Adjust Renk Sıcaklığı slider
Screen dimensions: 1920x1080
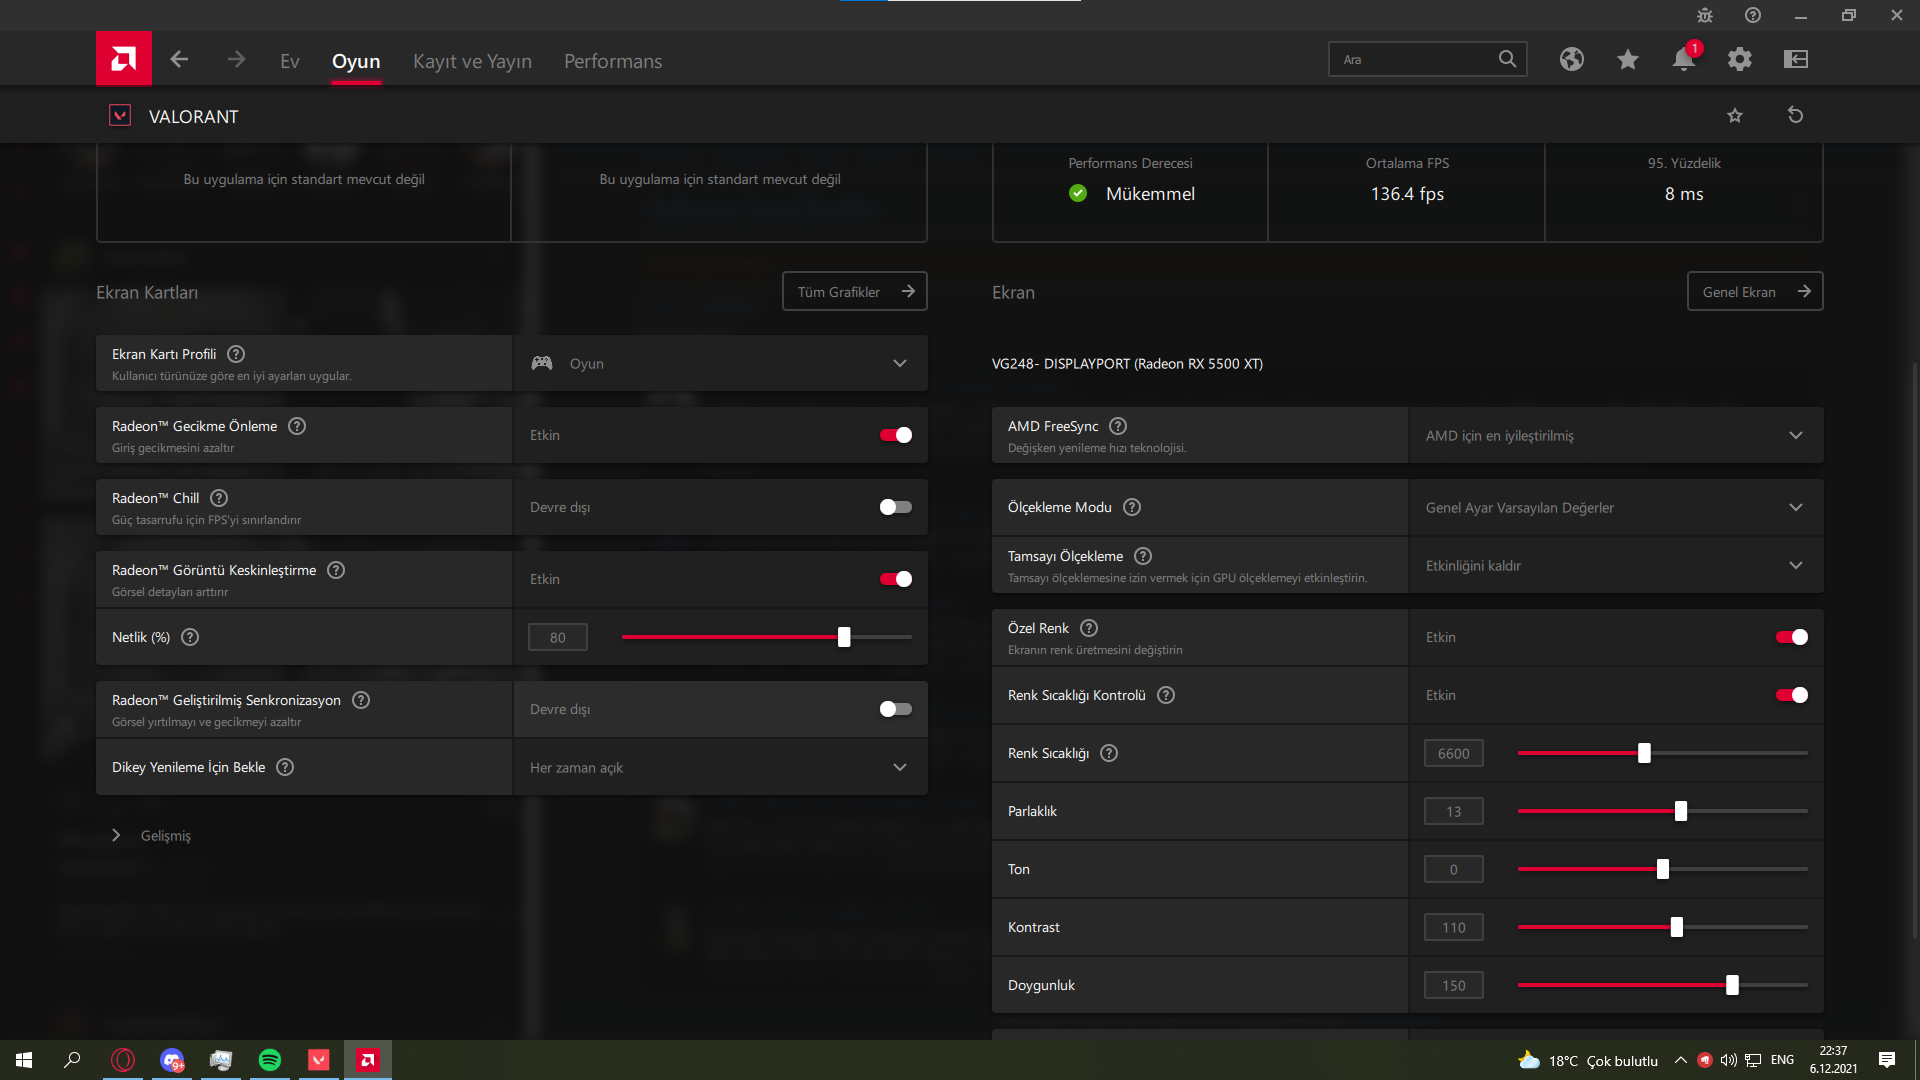point(1662,753)
